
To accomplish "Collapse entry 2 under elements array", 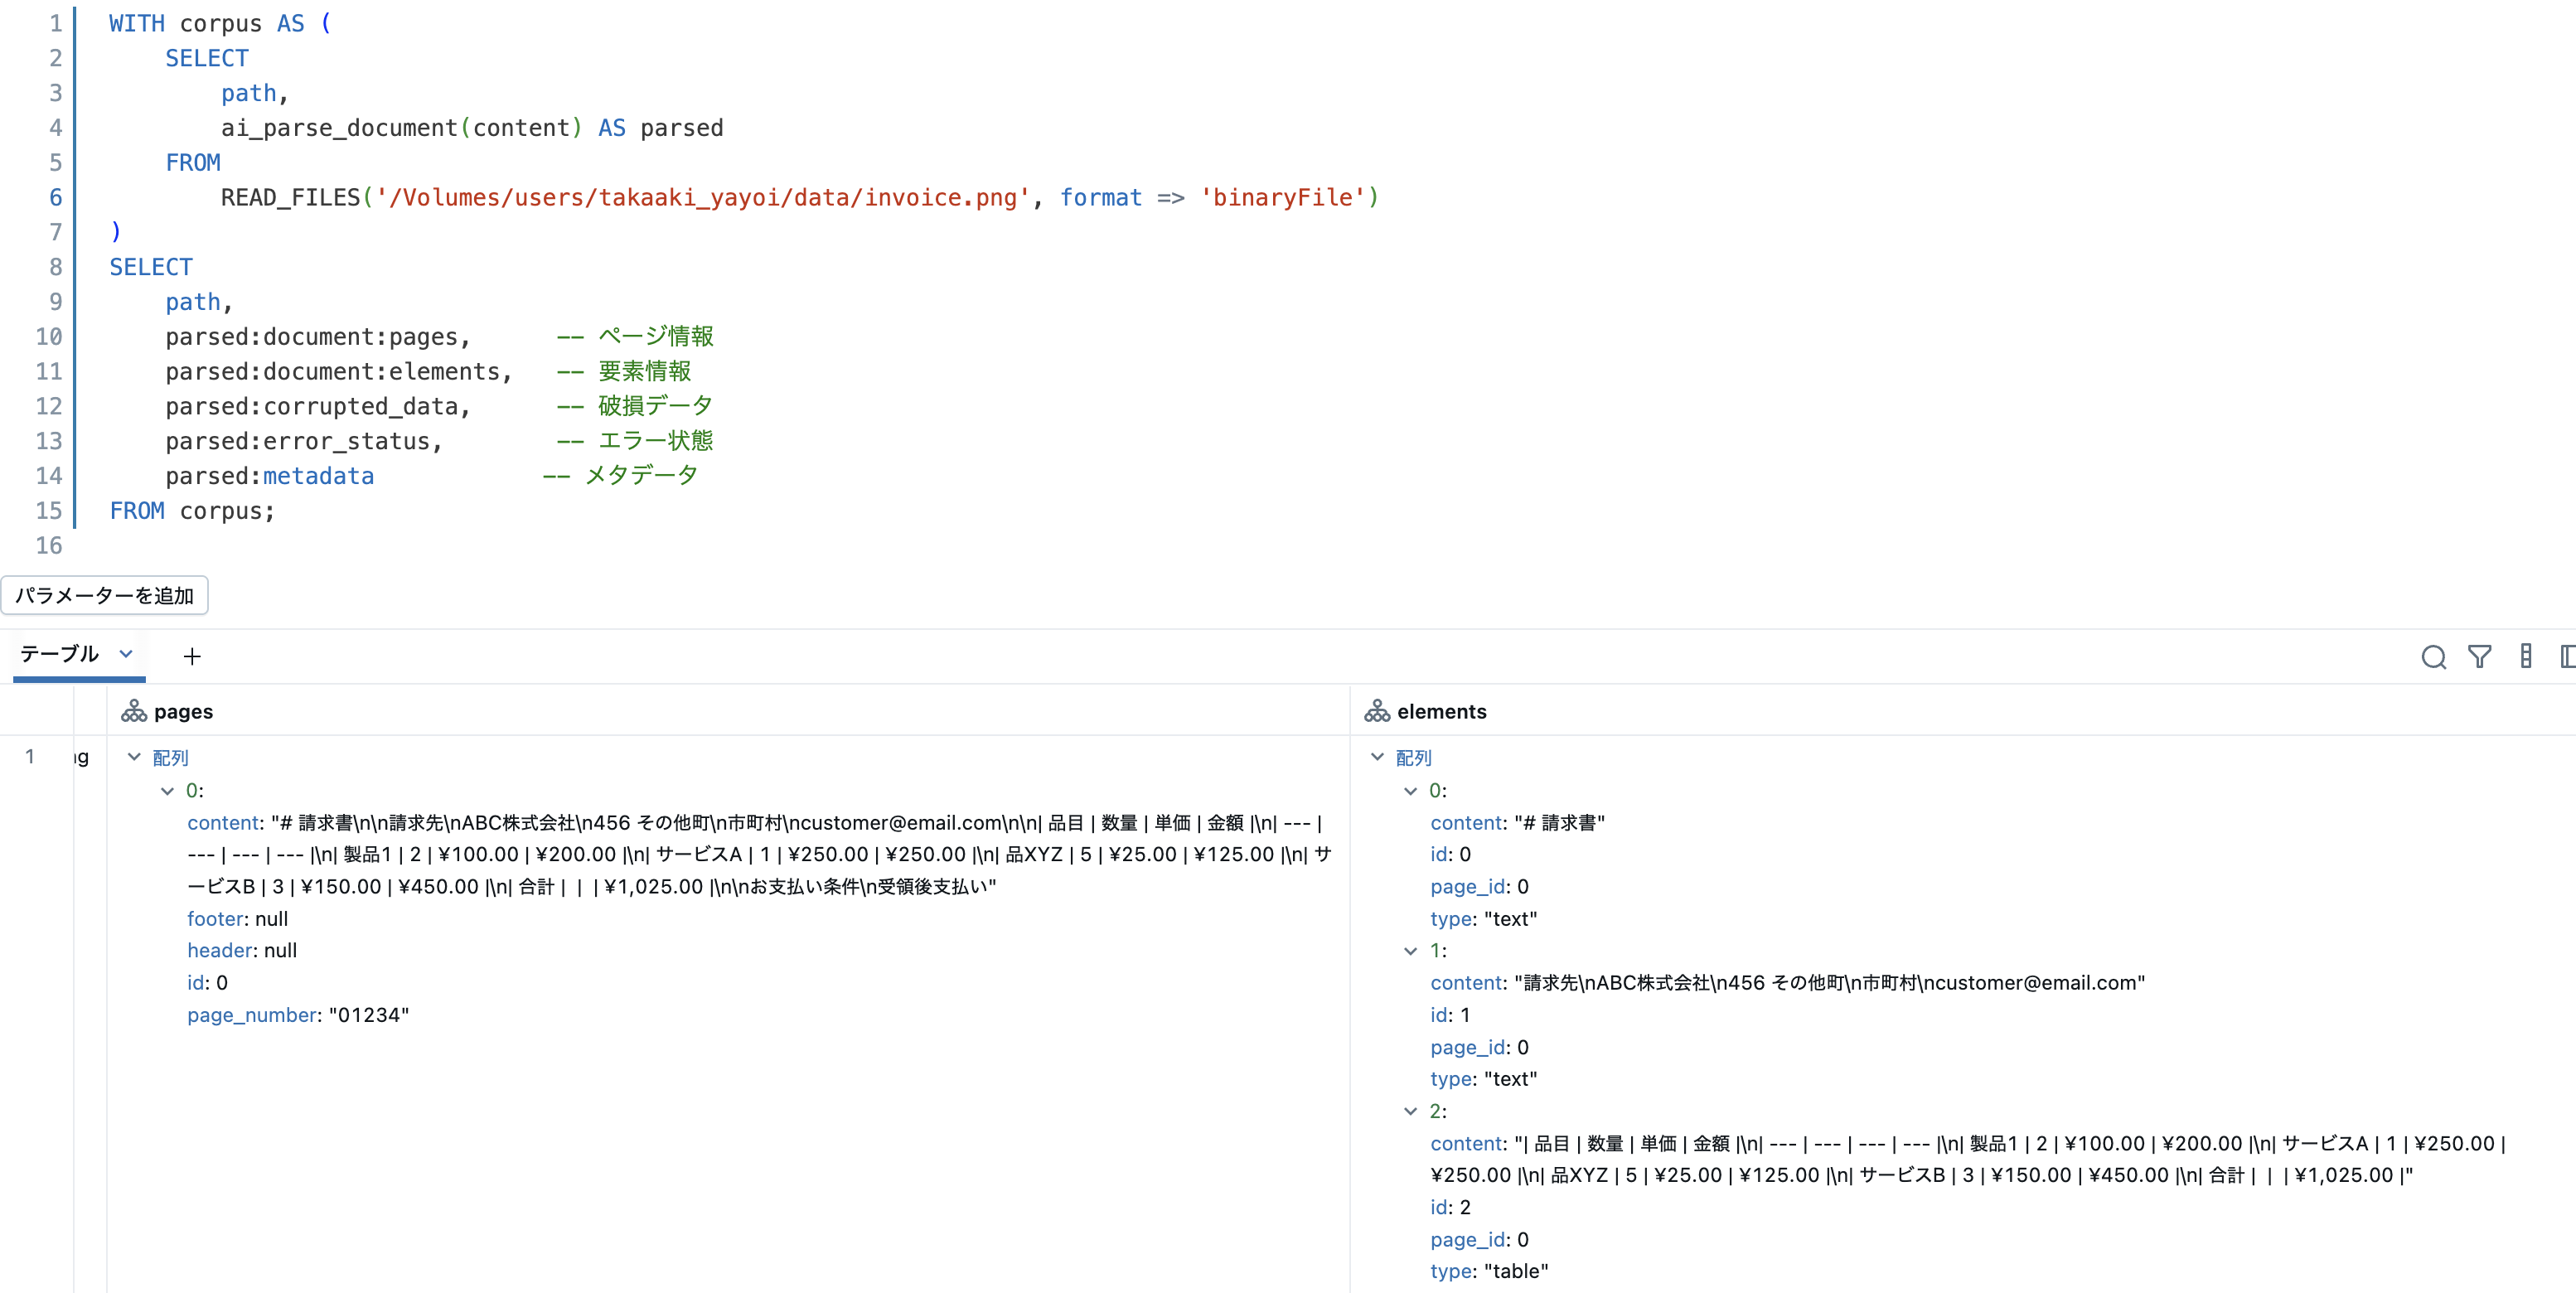I will [x=1410, y=1111].
